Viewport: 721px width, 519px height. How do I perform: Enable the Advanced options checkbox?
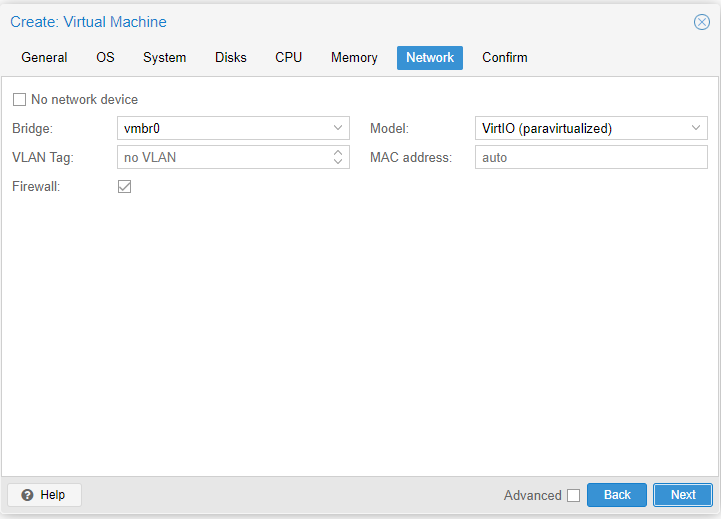(573, 495)
